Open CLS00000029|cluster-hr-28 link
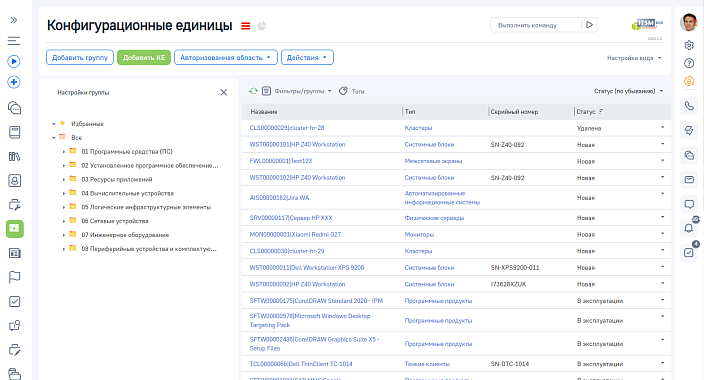The image size is (704, 380). coord(287,128)
